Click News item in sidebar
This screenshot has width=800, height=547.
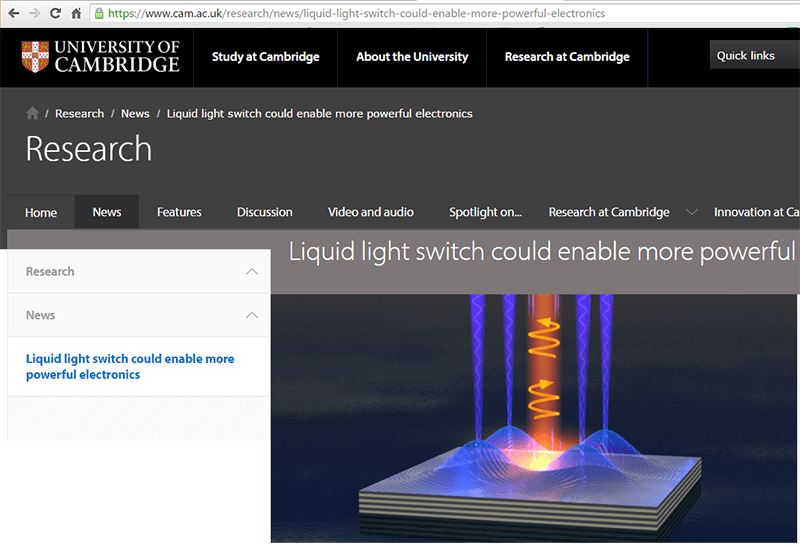40,315
